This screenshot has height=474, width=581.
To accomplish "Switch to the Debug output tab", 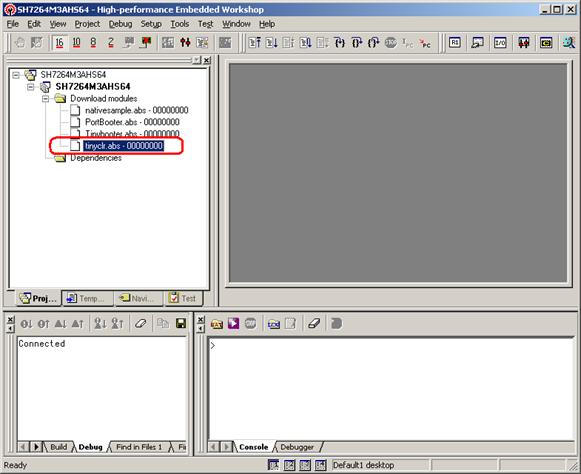I will 90,447.
